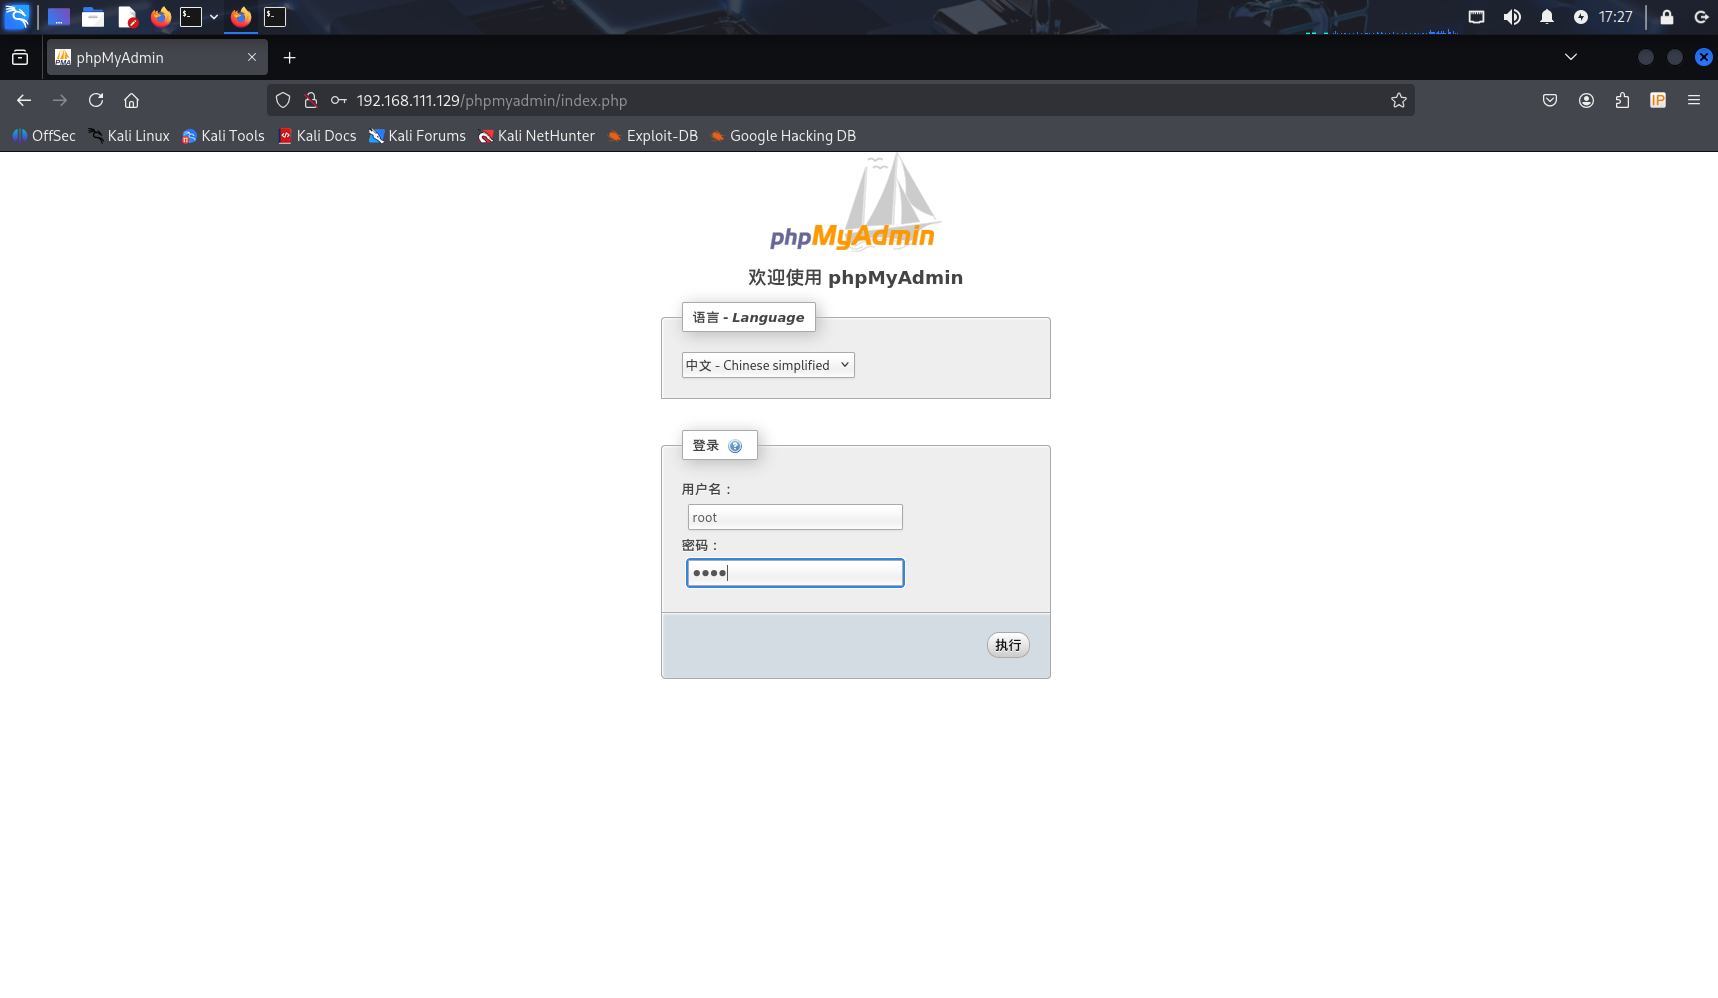Screen dimensions: 1718x998
Task: Open the Kali Linux bookmark
Action: click(129, 136)
